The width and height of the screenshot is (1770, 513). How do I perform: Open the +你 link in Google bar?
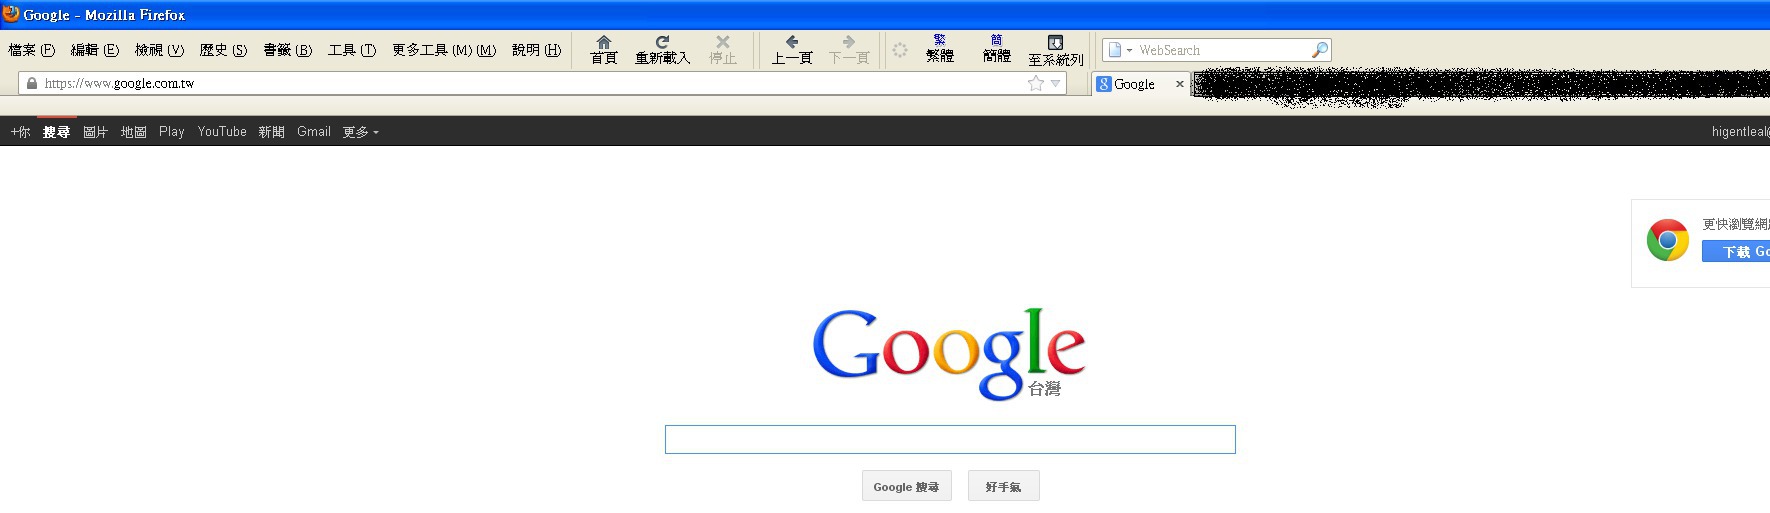[x=20, y=132]
